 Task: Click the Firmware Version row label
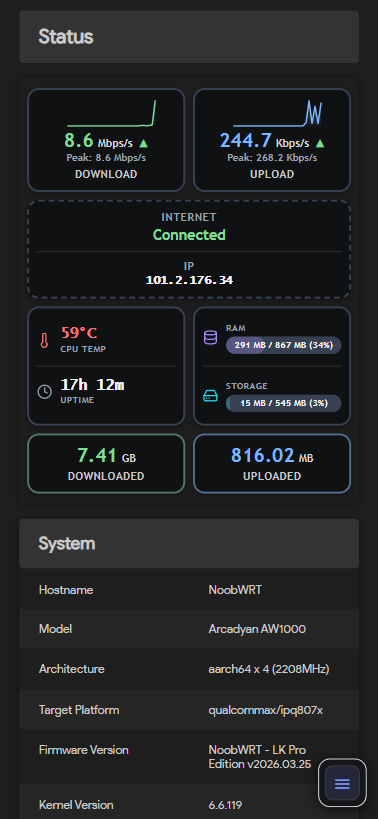[84, 750]
